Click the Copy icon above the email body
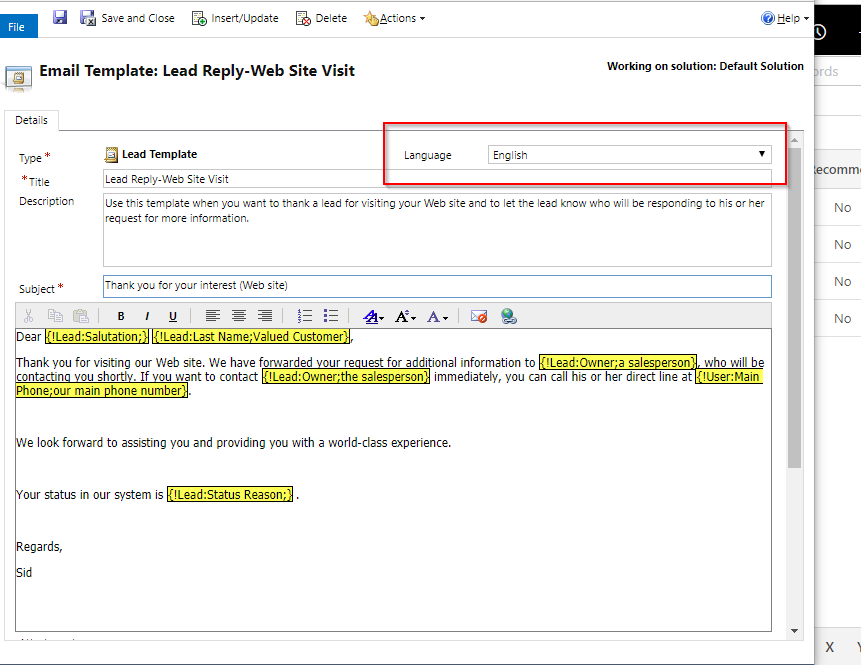The height and width of the screenshot is (665, 861). click(x=55, y=316)
